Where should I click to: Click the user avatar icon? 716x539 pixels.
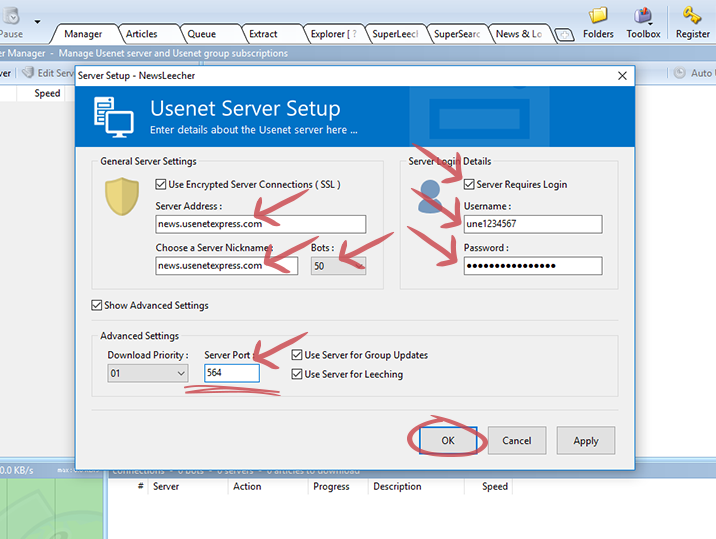point(430,196)
